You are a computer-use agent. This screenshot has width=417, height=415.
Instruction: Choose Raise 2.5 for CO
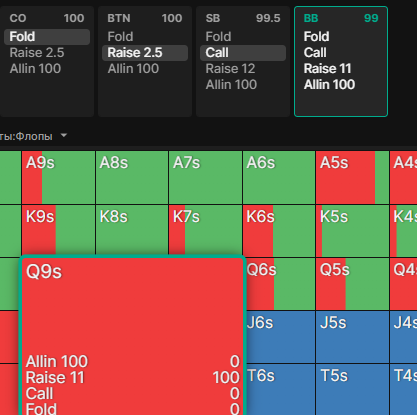[37, 53]
